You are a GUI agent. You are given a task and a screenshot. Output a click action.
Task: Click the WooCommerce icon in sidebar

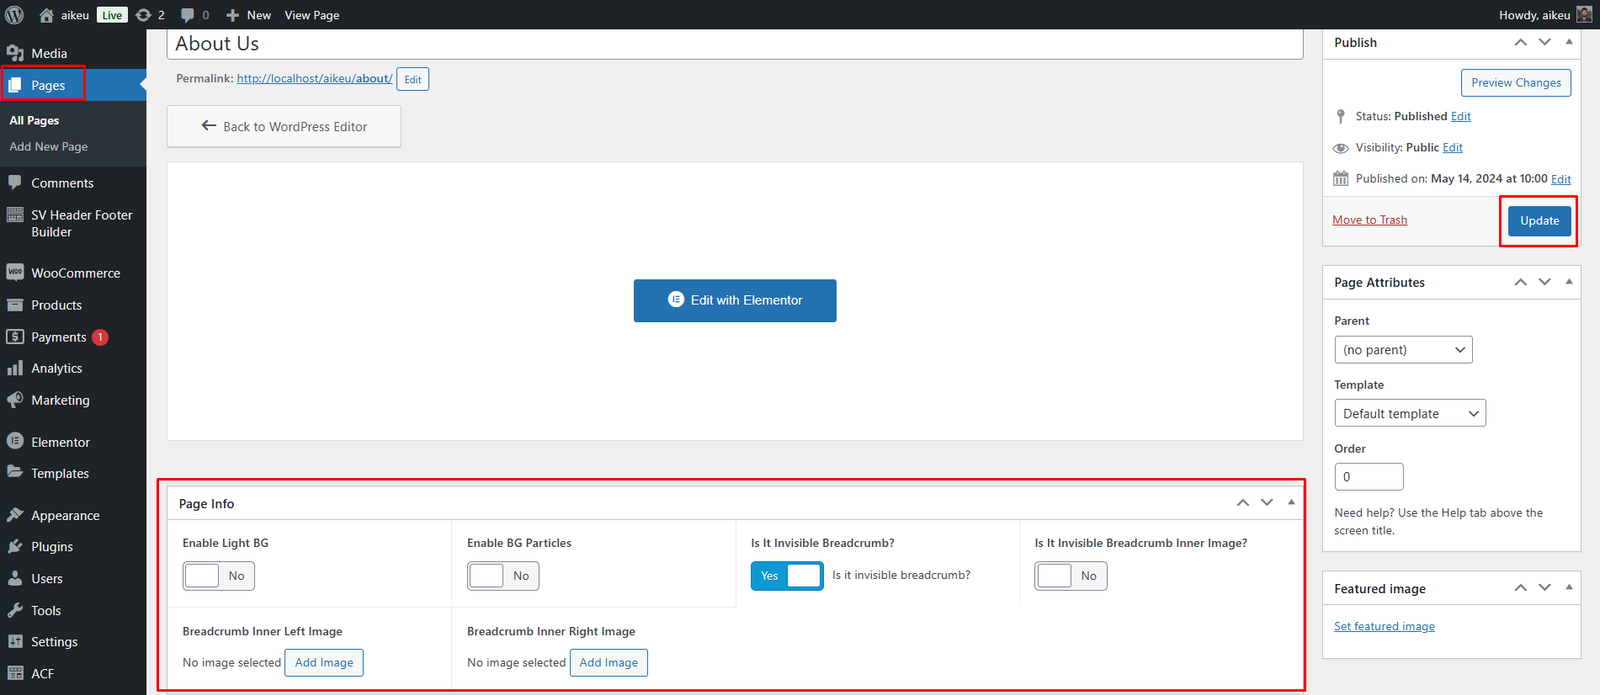[x=15, y=273]
